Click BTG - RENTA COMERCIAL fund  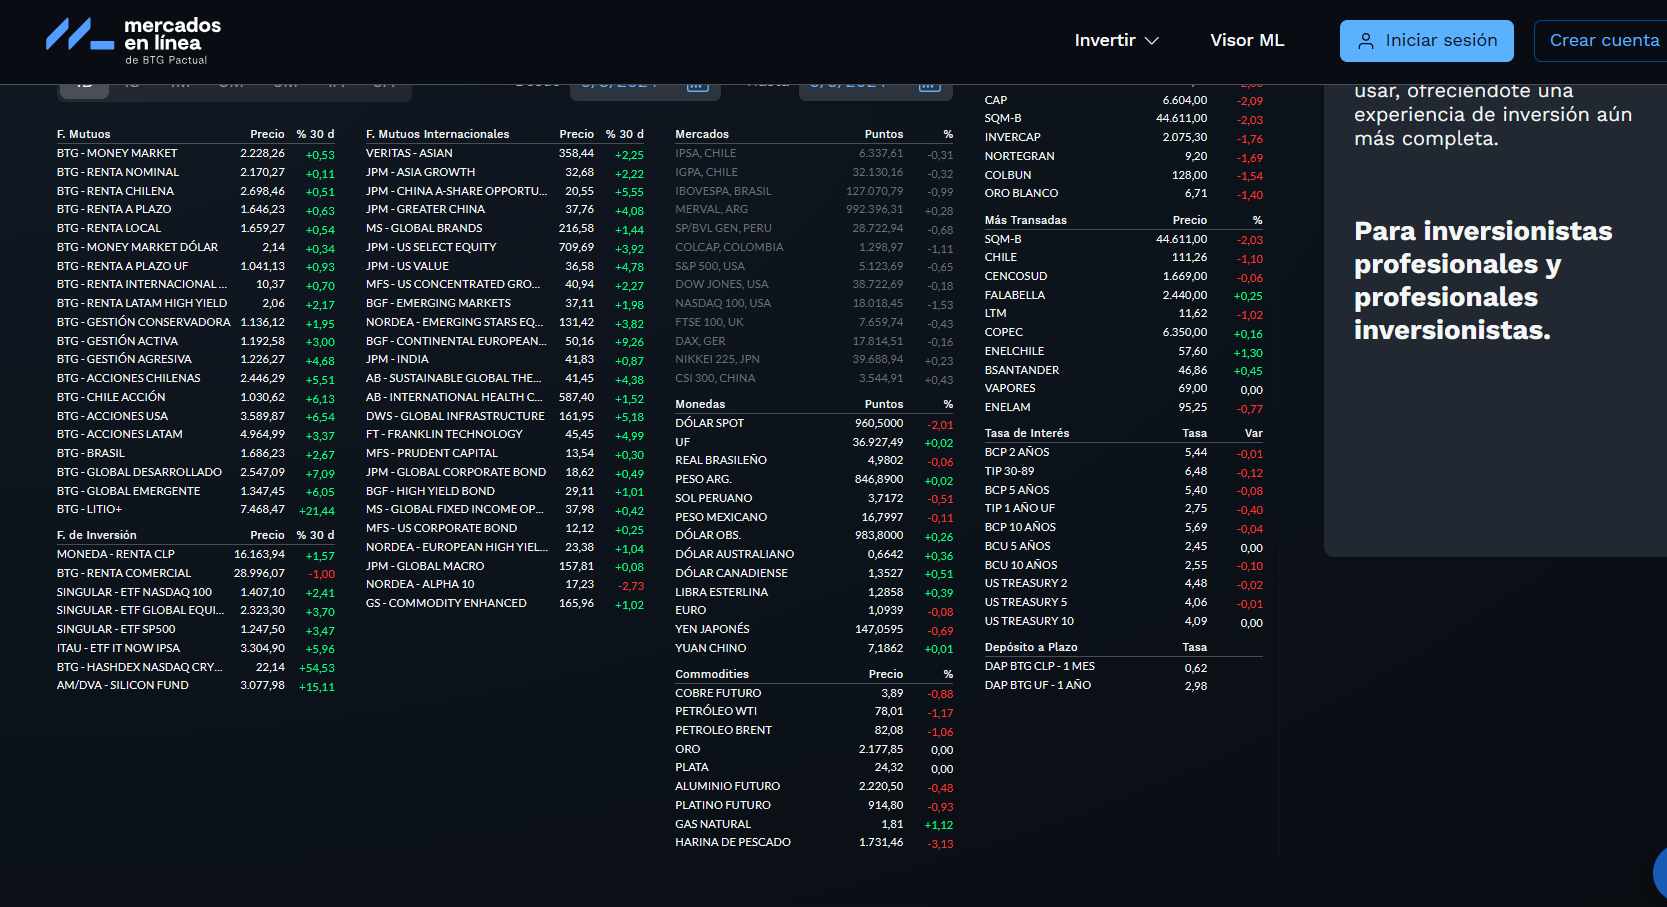pyautogui.click(x=196, y=573)
